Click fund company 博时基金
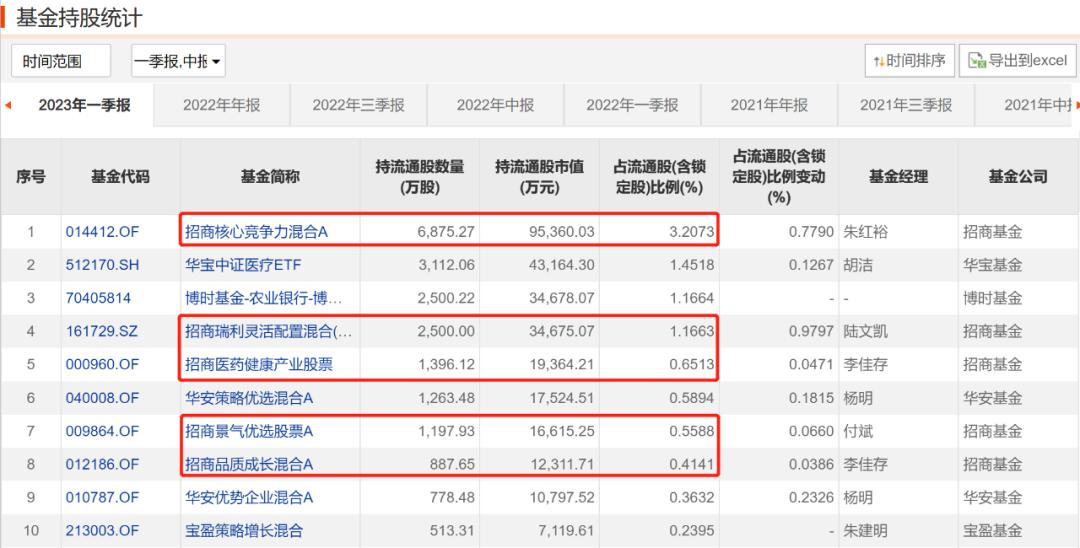The height and width of the screenshot is (548, 1080). [x=993, y=298]
